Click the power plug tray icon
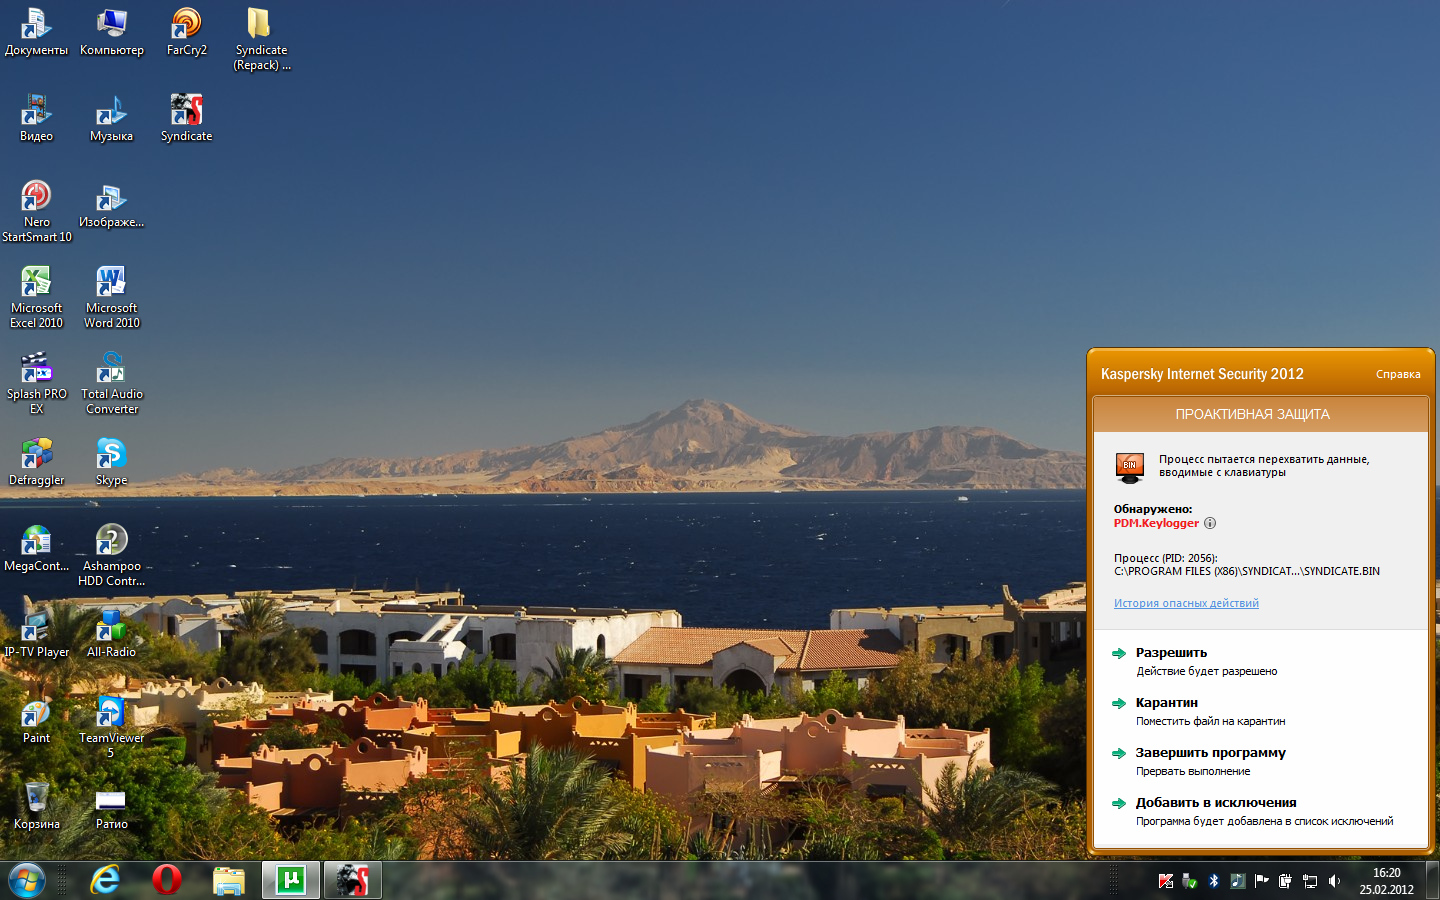1440x900 pixels. [x=1285, y=881]
